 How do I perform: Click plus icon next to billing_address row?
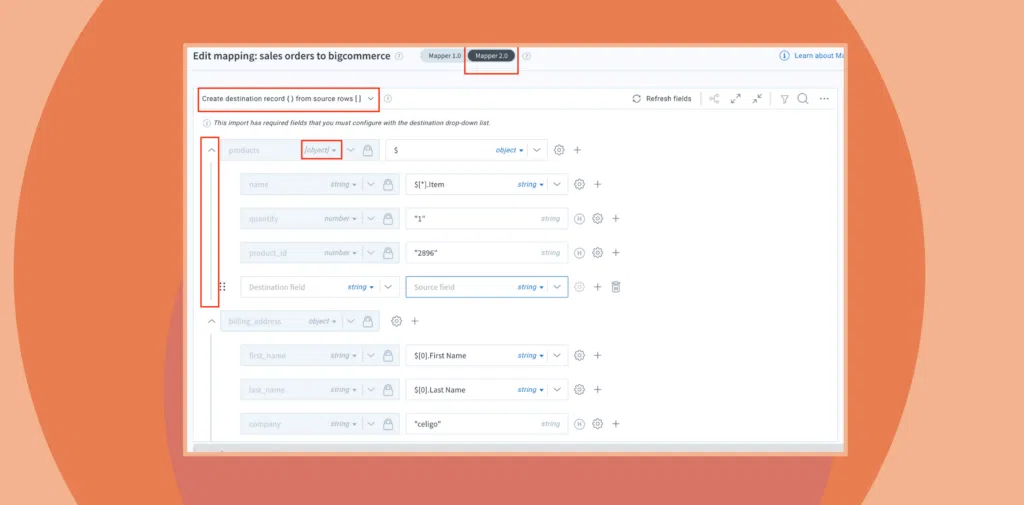pos(415,322)
